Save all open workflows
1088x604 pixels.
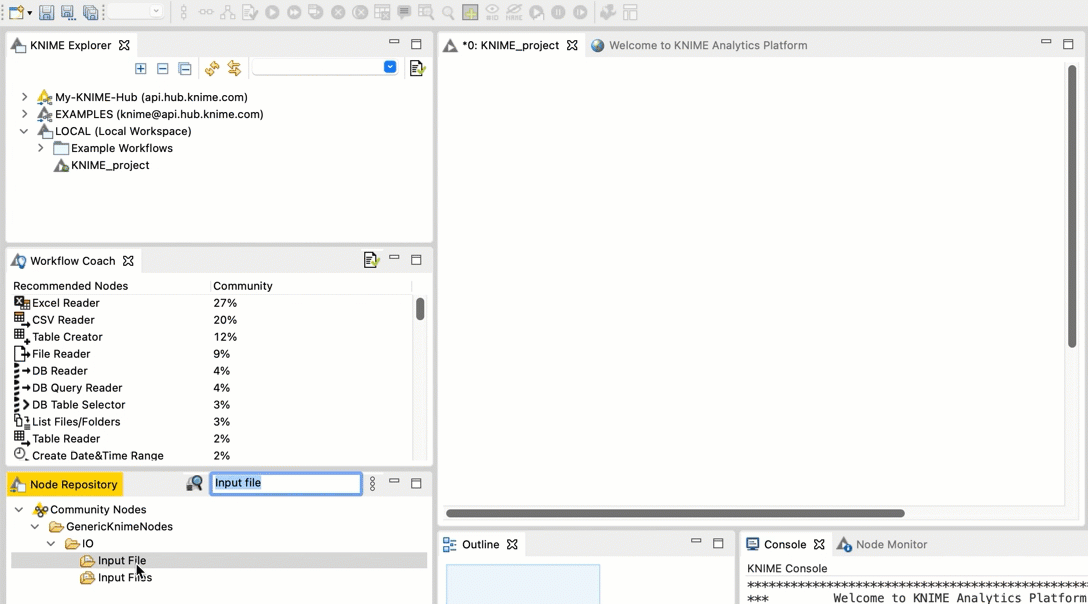pos(92,12)
